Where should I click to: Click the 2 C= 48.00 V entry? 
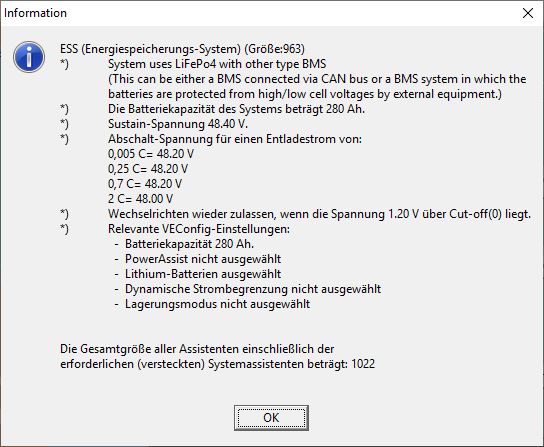pyautogui.click(x=140, y=199)
